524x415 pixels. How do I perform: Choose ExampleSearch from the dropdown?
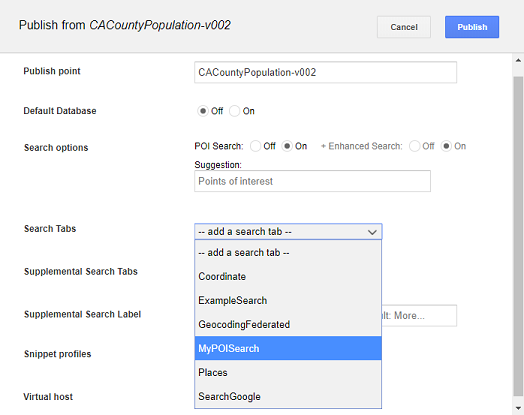288,300
